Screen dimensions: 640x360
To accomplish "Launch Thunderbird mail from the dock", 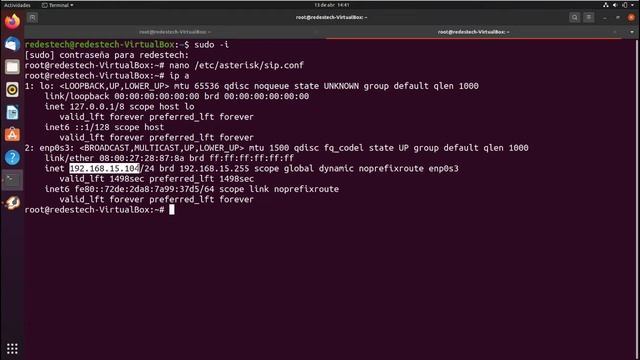I will 12,44.
